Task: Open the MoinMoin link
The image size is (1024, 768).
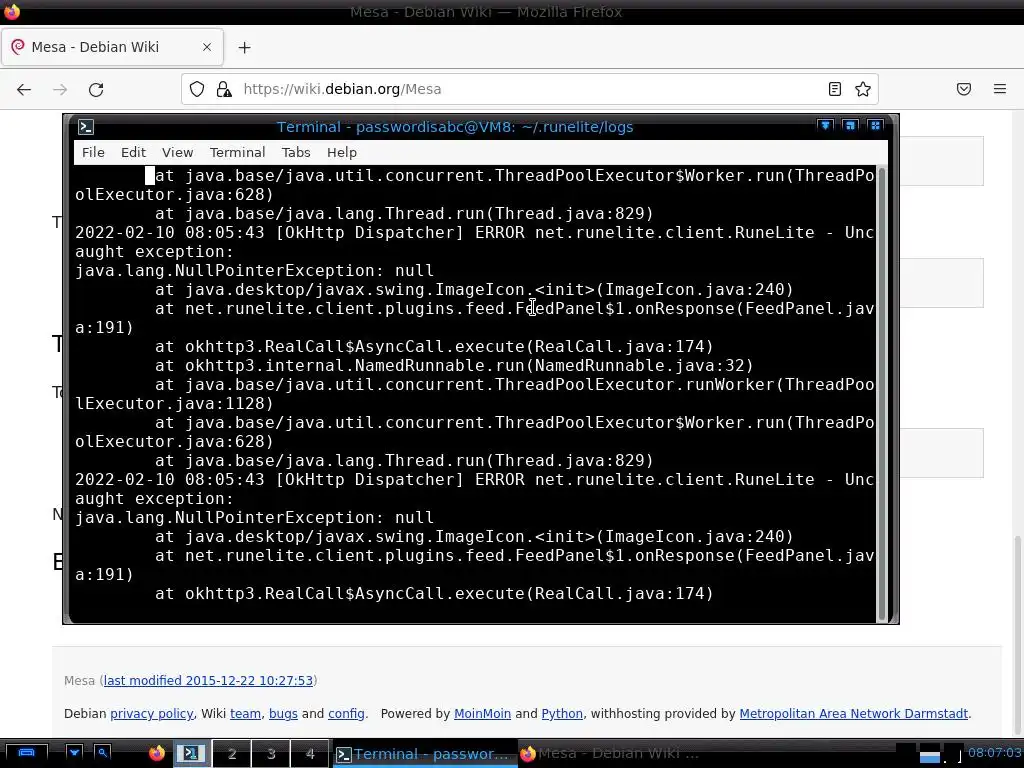Action: pyautogui.click(x=482, y=714)
